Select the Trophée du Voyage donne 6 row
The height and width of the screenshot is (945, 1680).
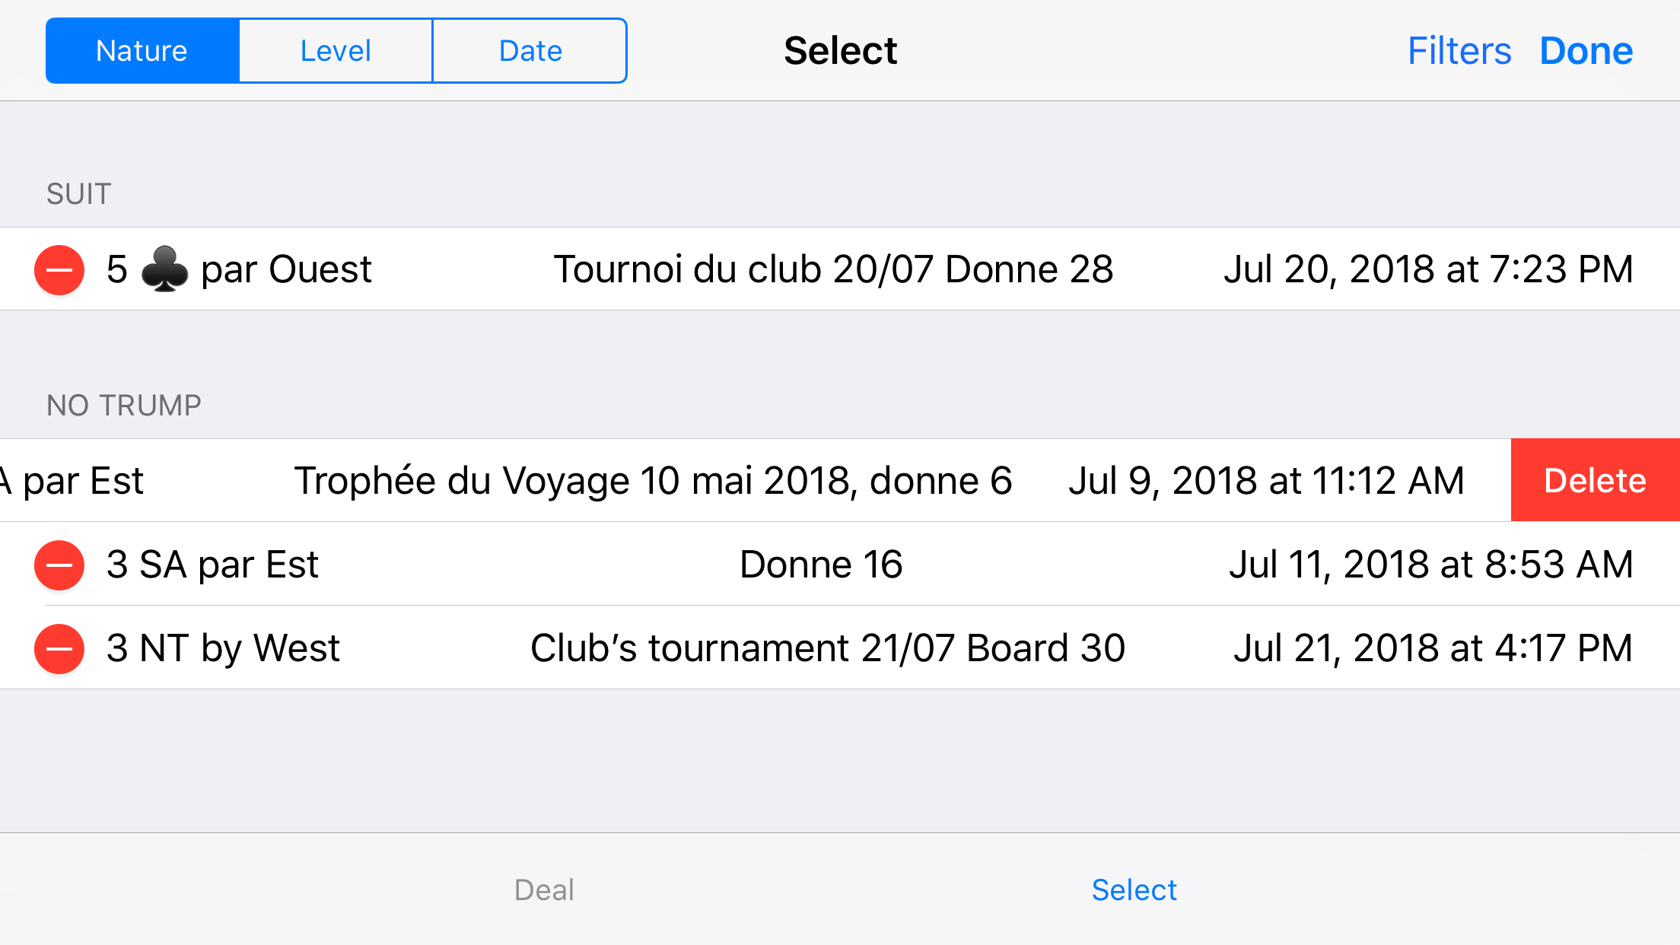(x=653, y=481)
